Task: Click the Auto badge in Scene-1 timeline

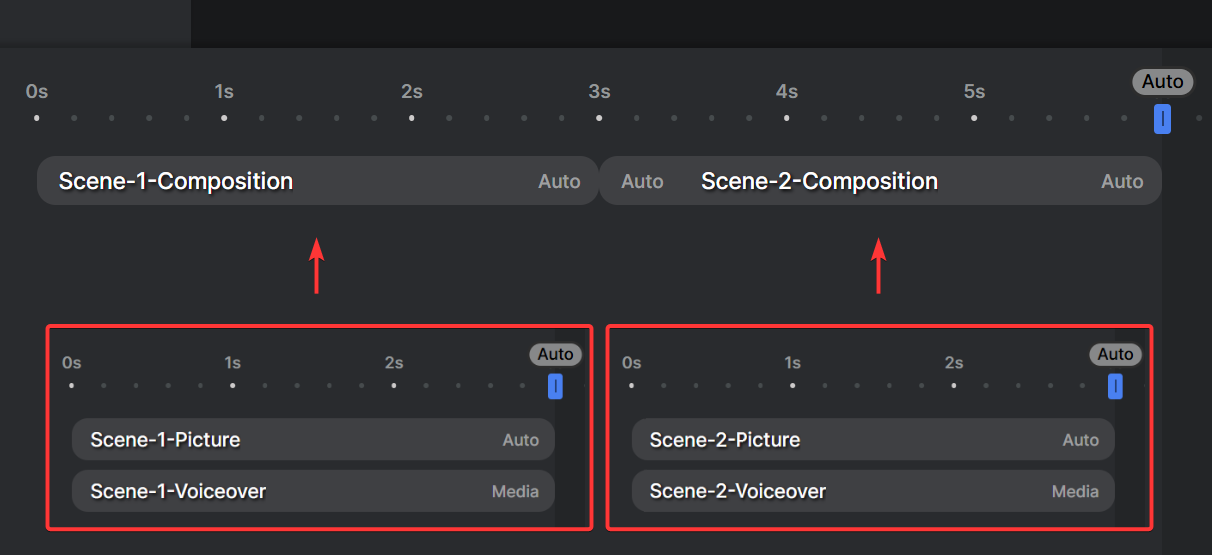Action: click(555, 354)
